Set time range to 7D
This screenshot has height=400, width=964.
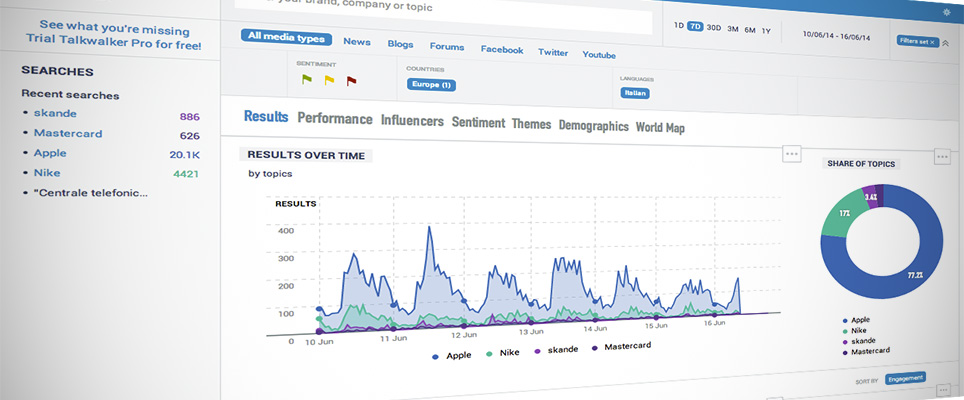coord(695,26)
